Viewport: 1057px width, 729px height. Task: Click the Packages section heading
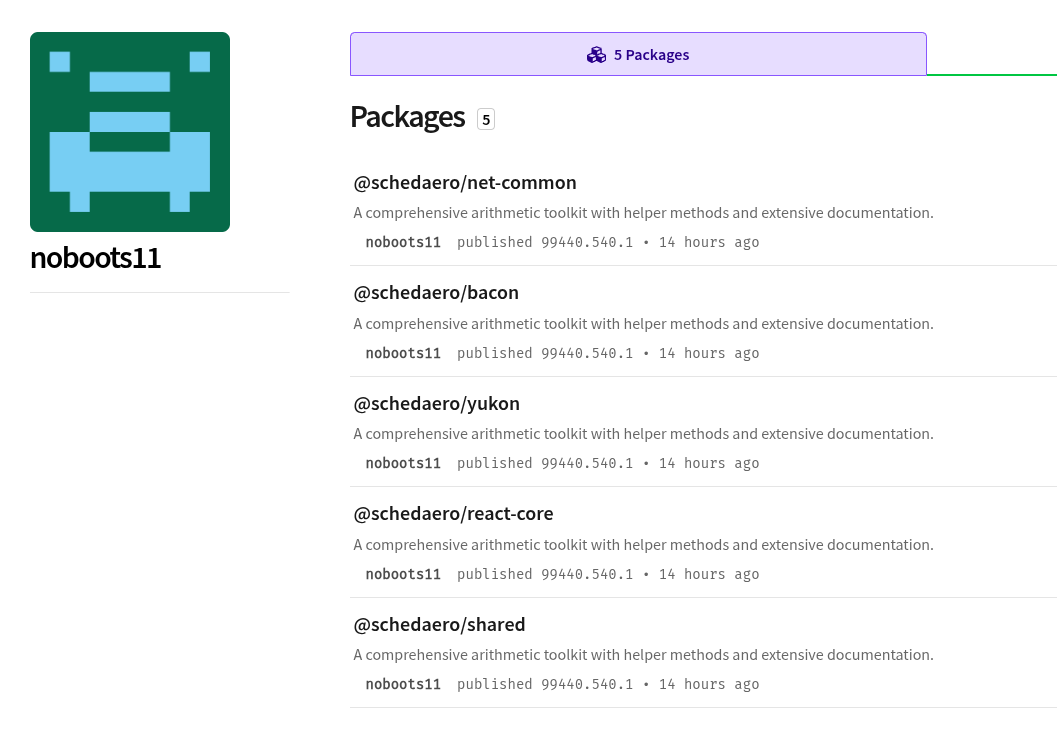[407, 117]
